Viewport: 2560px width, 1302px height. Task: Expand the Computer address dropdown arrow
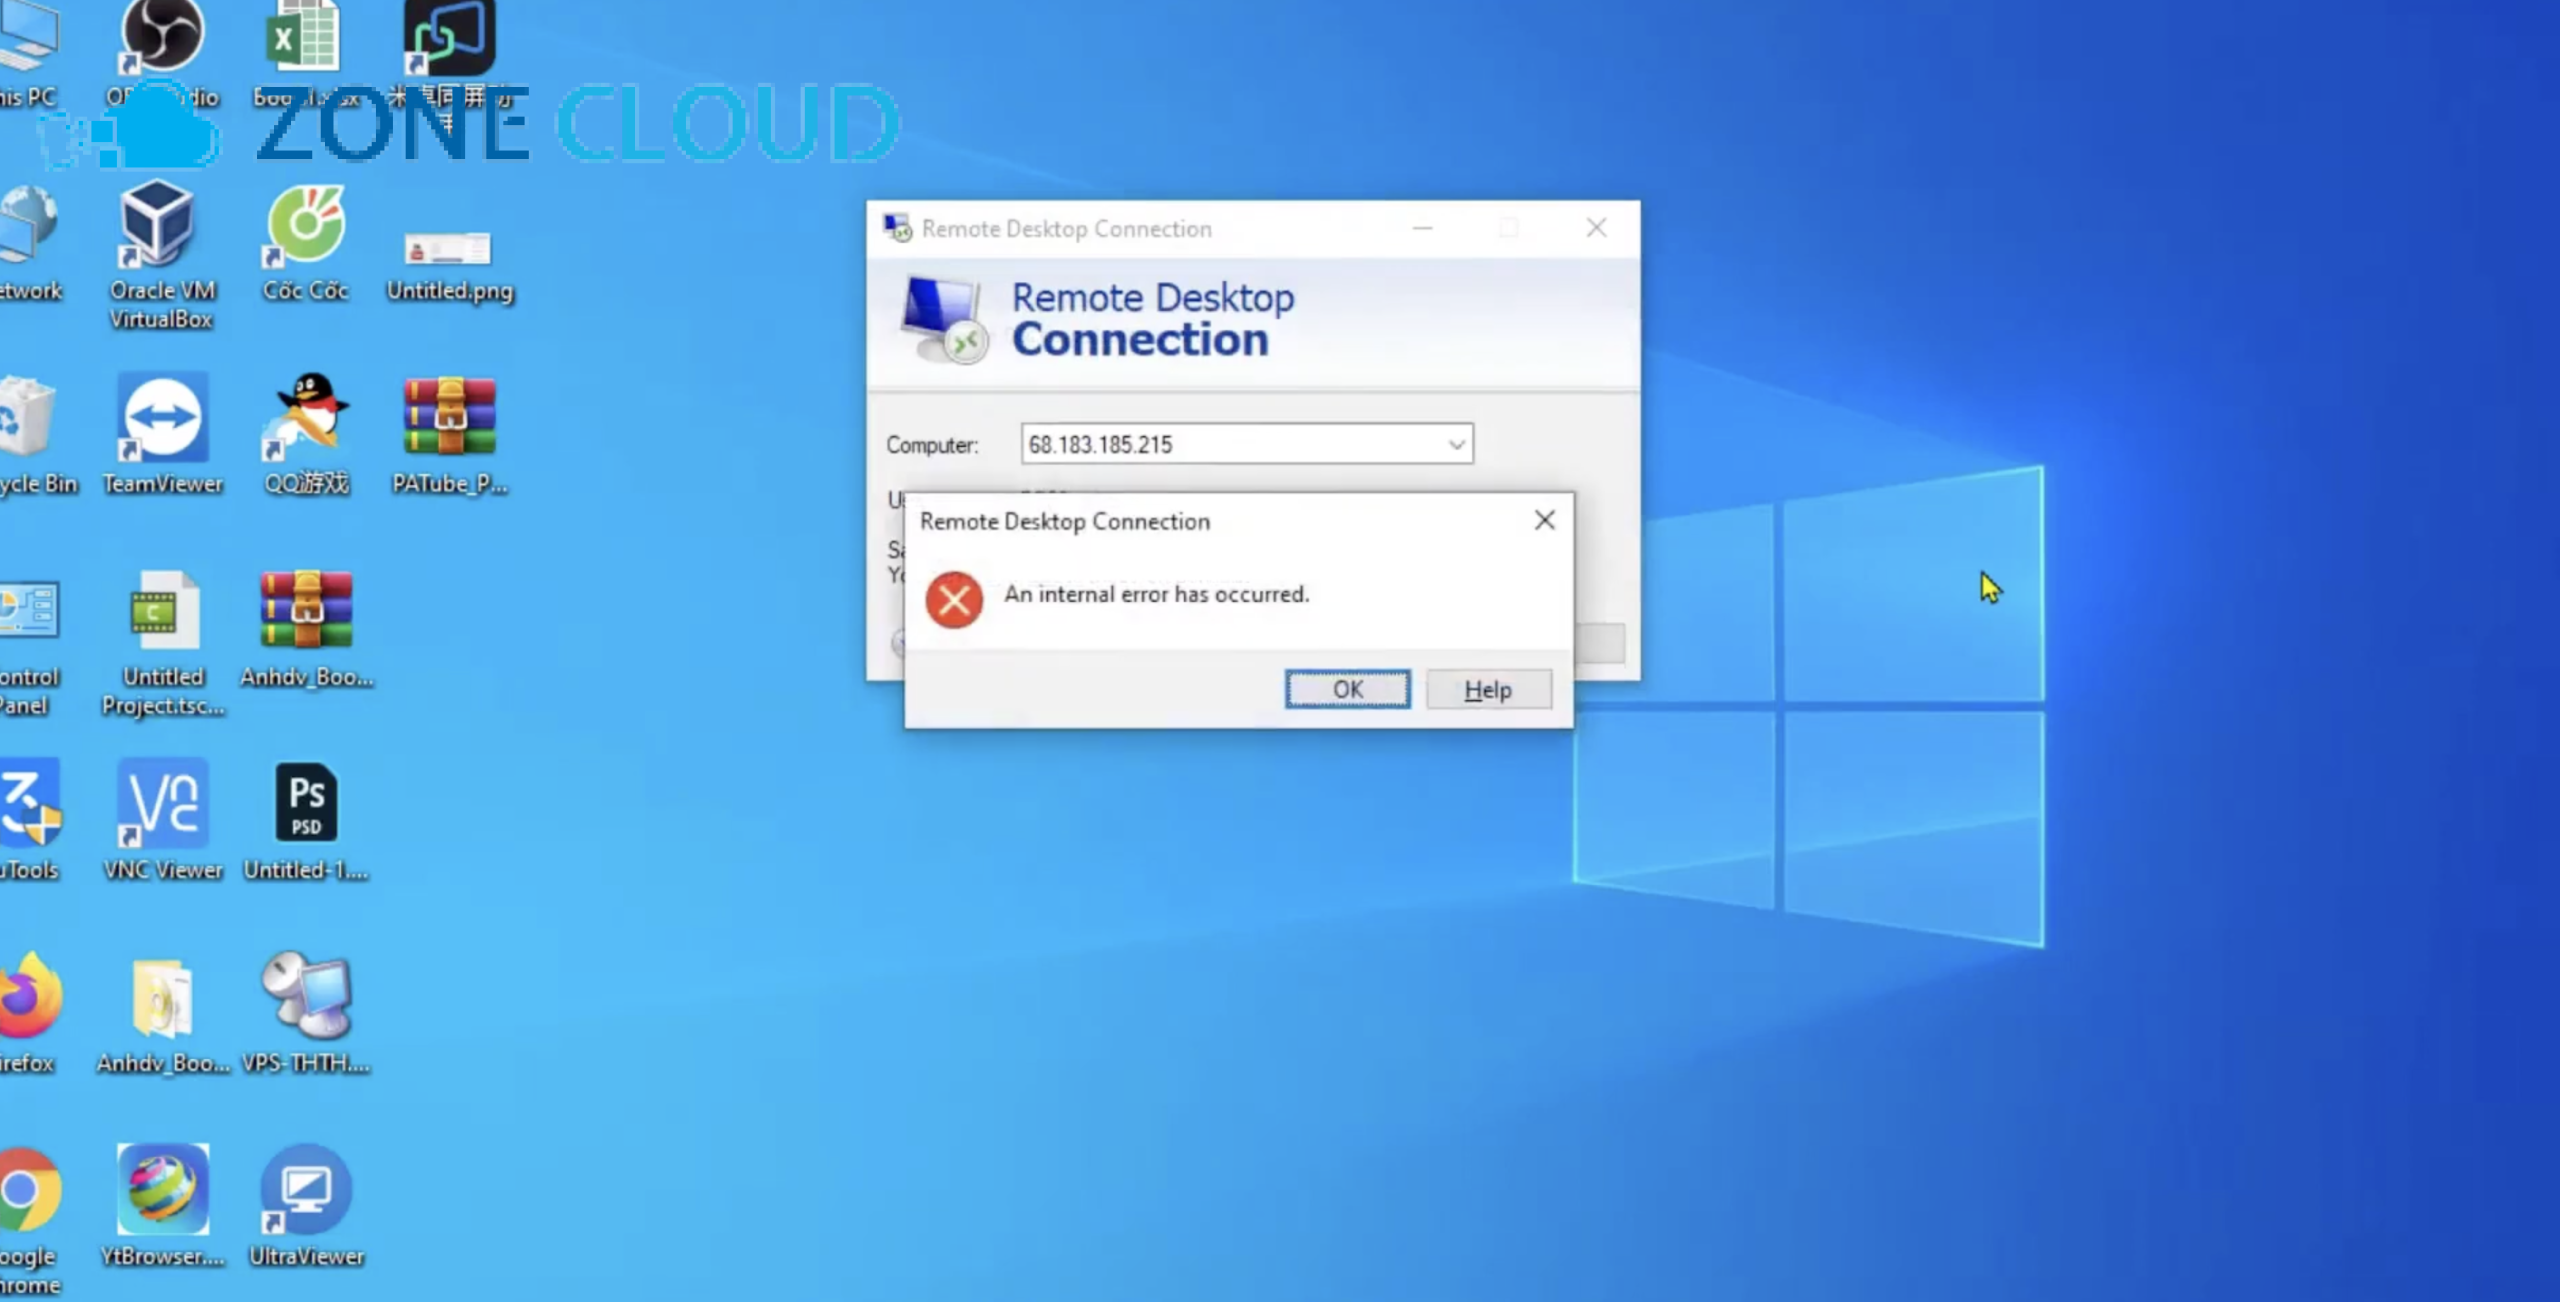tap(1456, 444)
